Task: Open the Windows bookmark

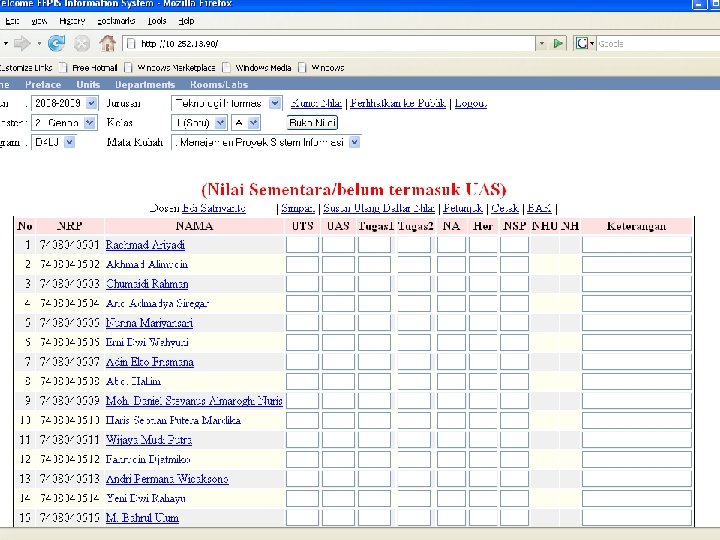Action: [x=322, y=68]
